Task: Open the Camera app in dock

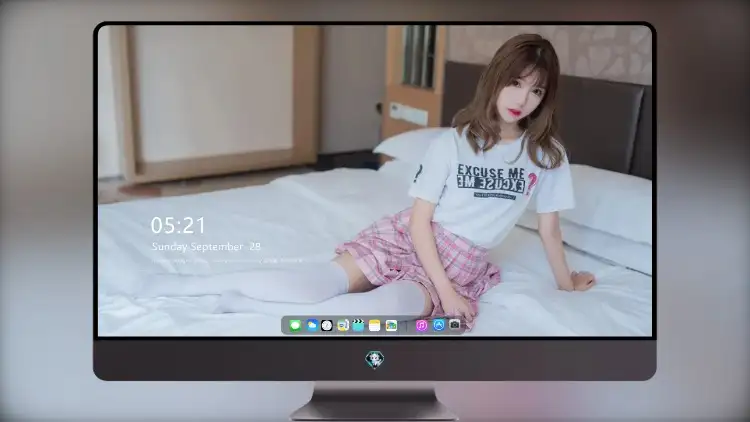Action: pos(455,325)
